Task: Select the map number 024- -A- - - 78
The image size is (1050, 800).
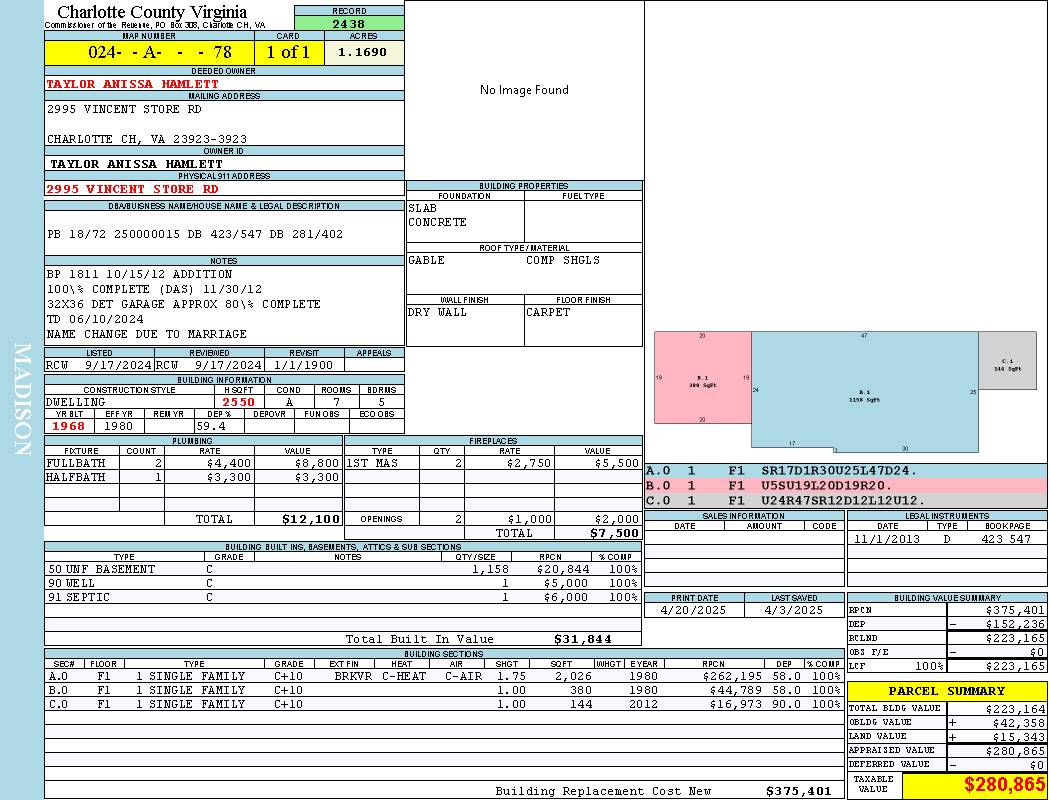Action: tap(160, 52)
